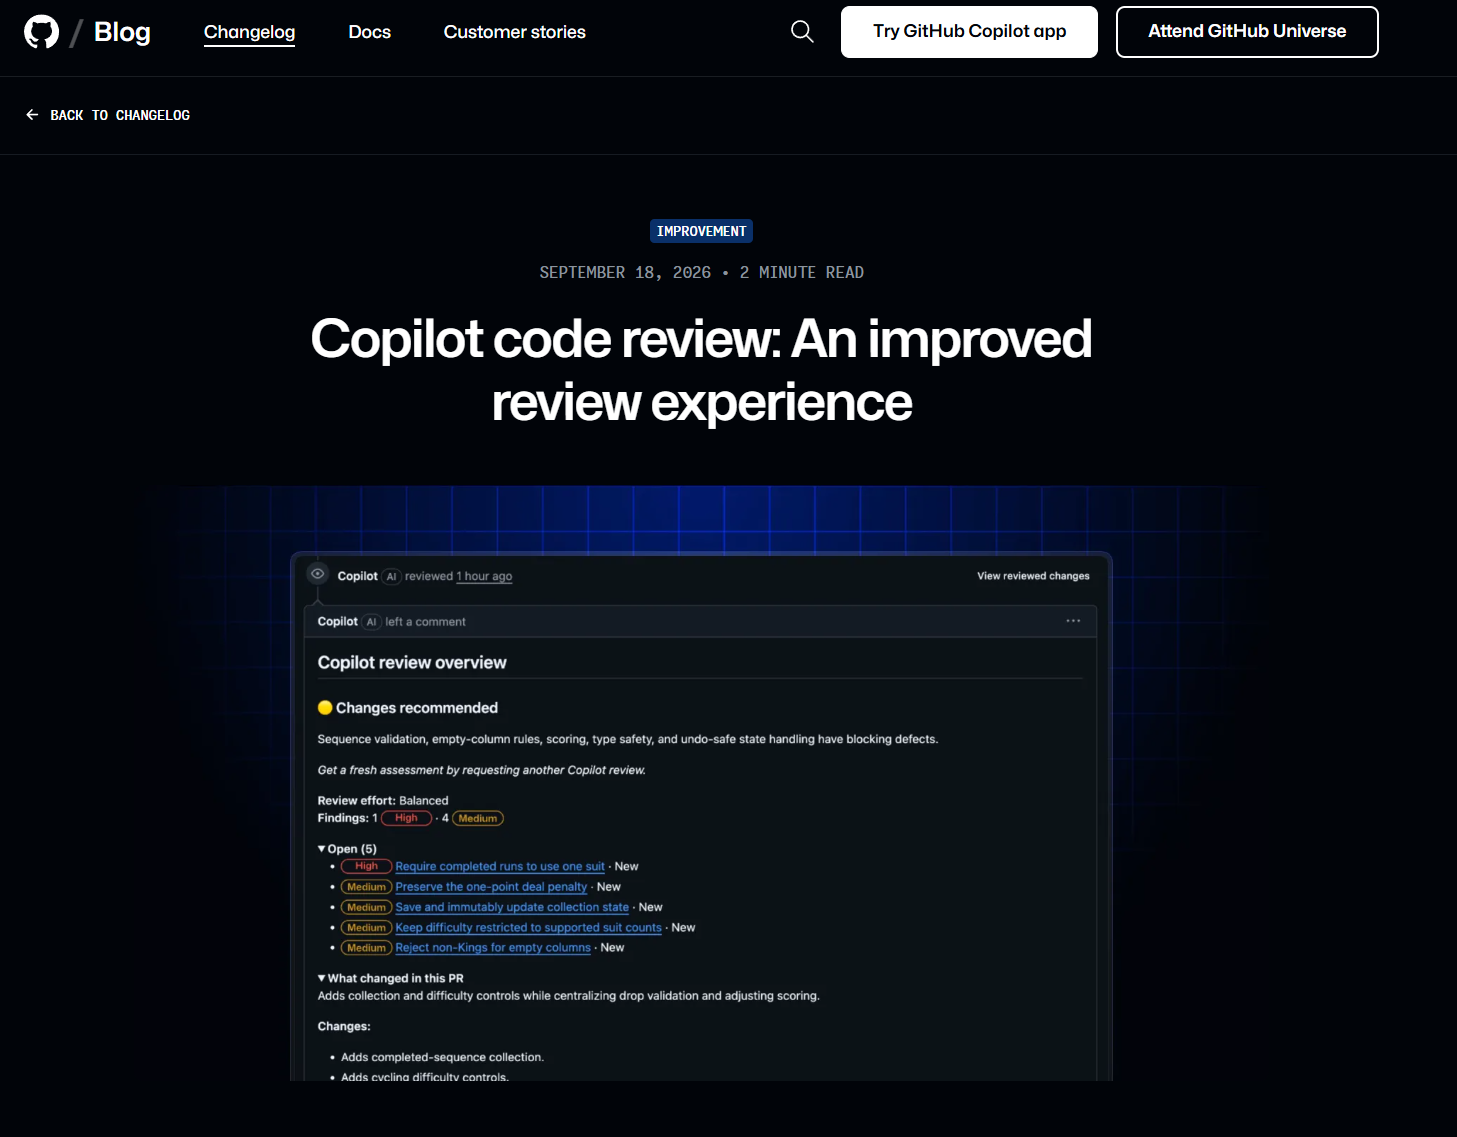Click the "Get a fresh assessment" italic note

[x=481, y=770]
